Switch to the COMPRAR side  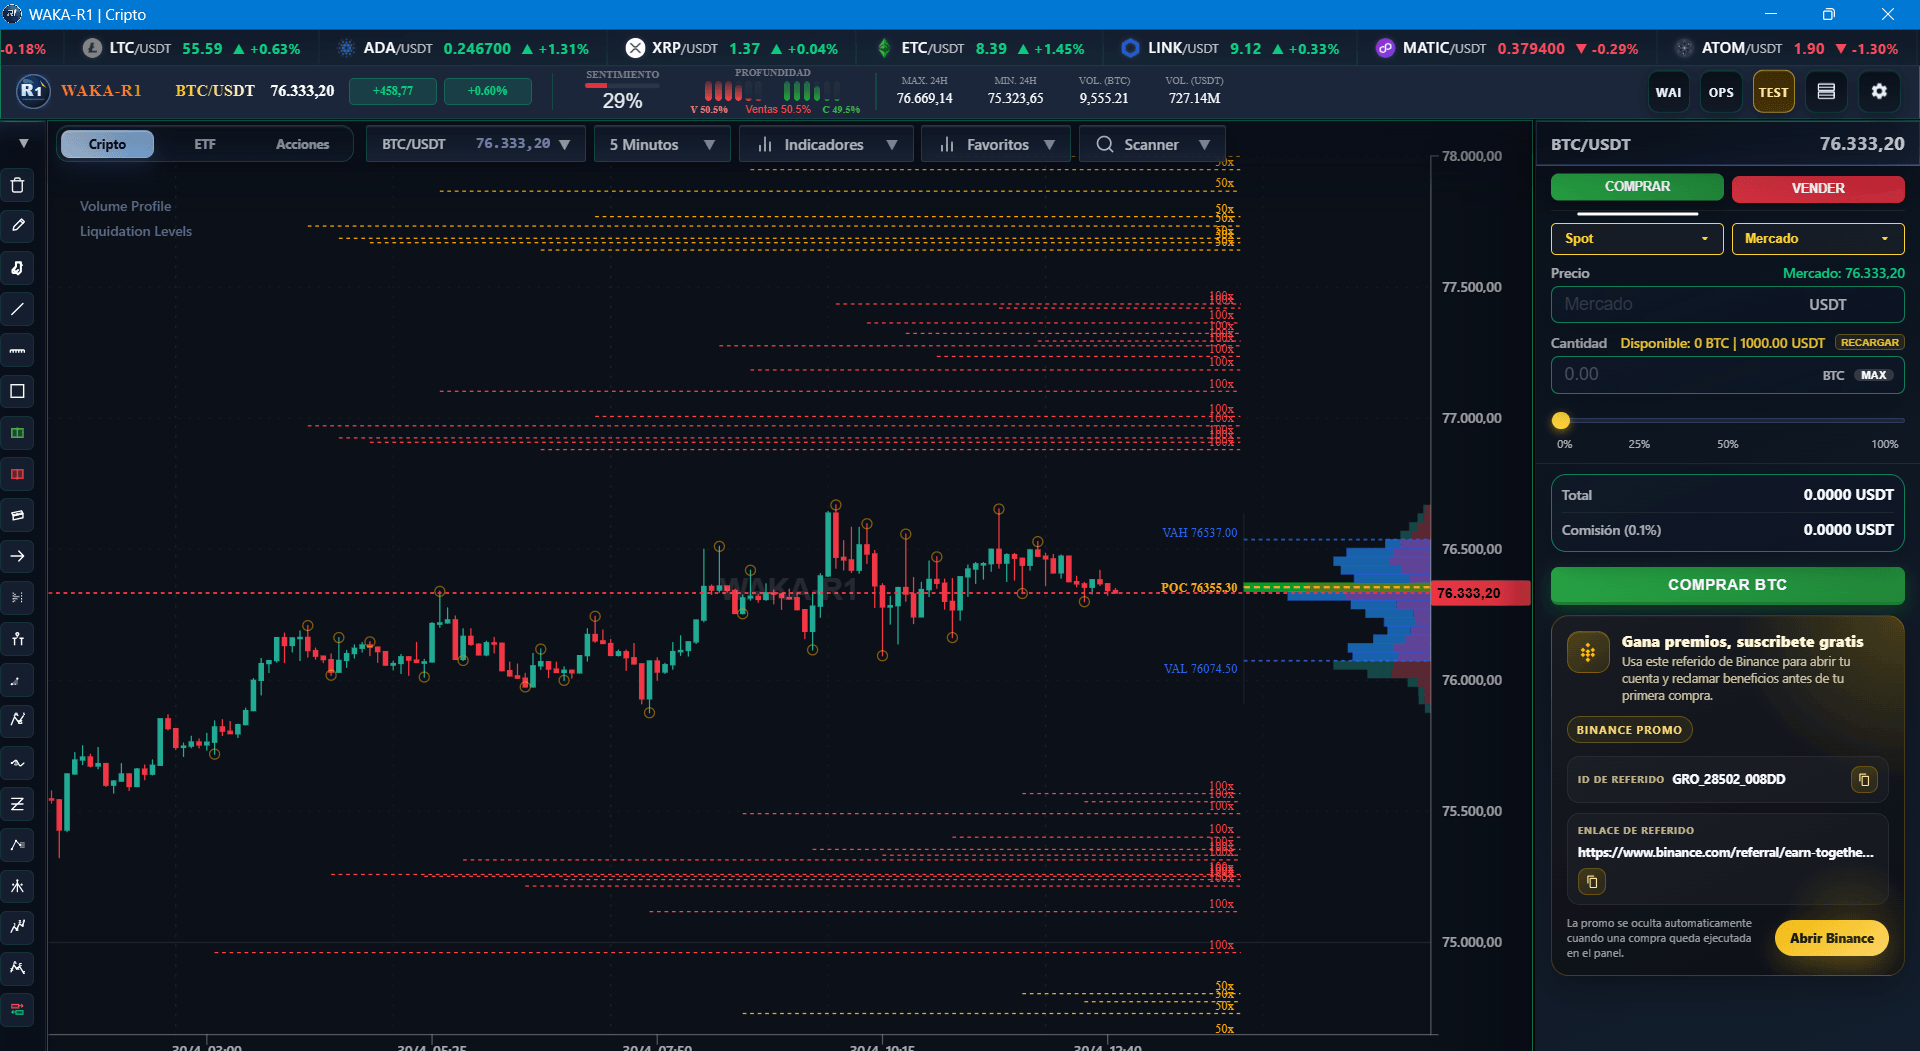1637,187
